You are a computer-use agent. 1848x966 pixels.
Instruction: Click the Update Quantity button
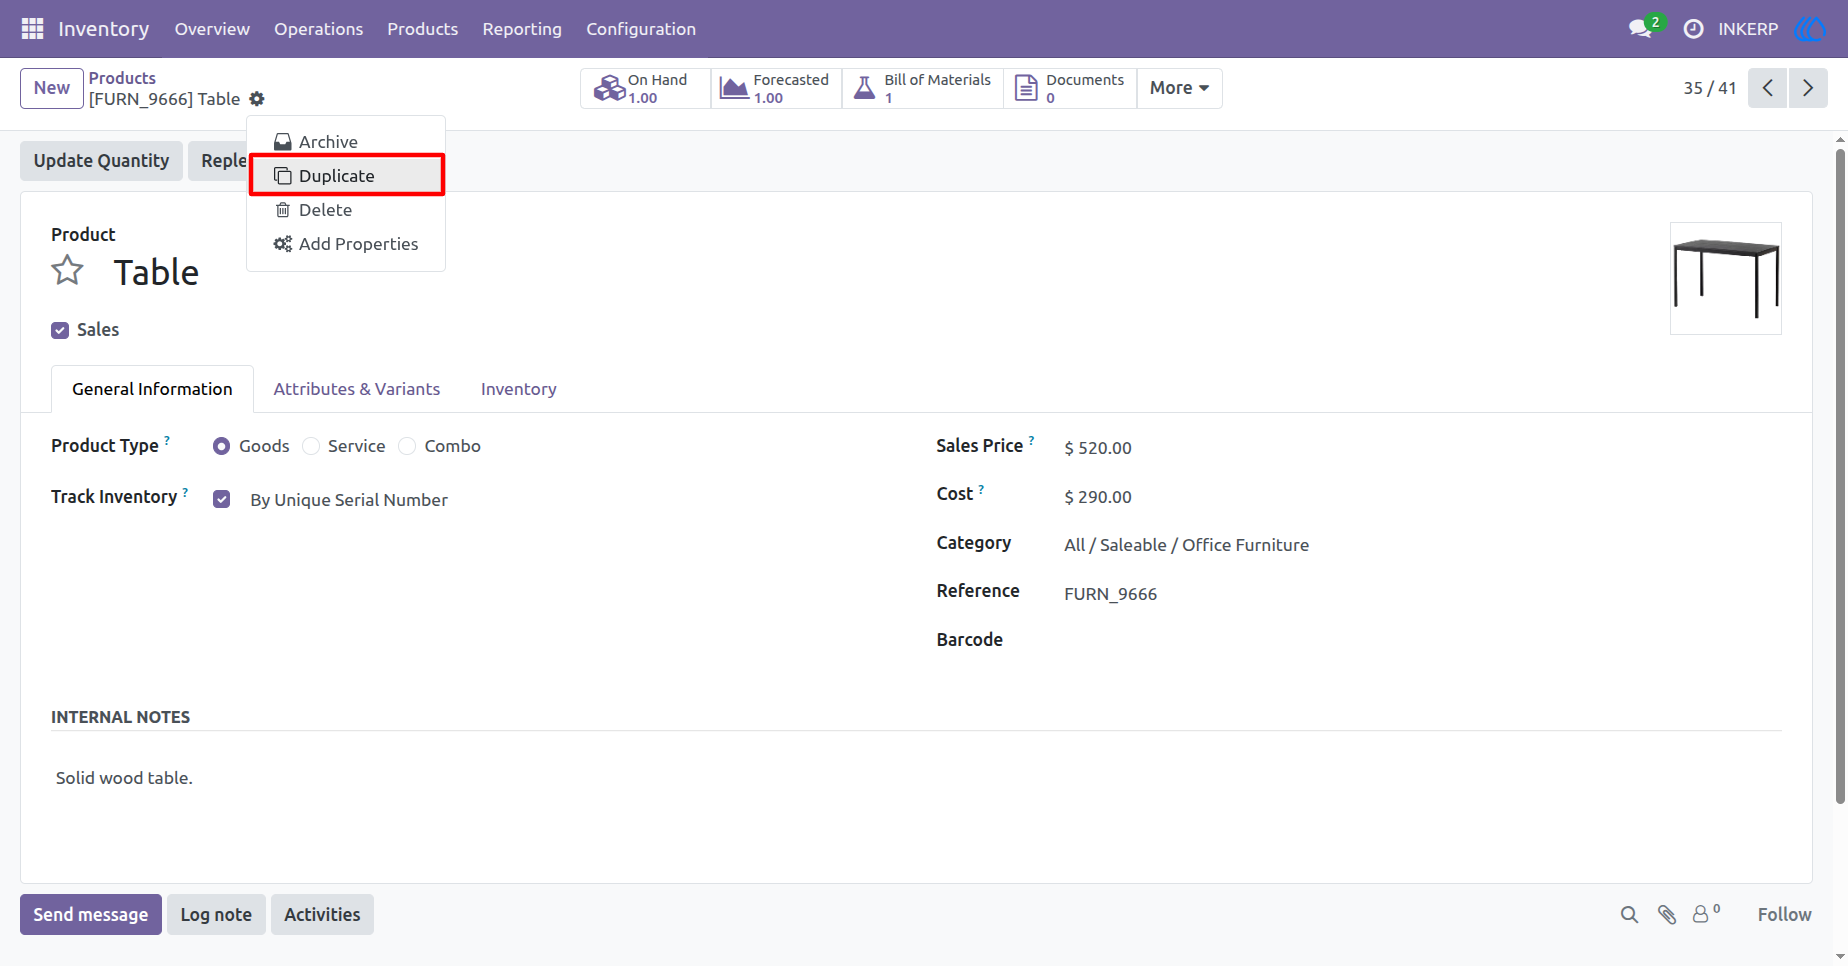click(101, 161)
